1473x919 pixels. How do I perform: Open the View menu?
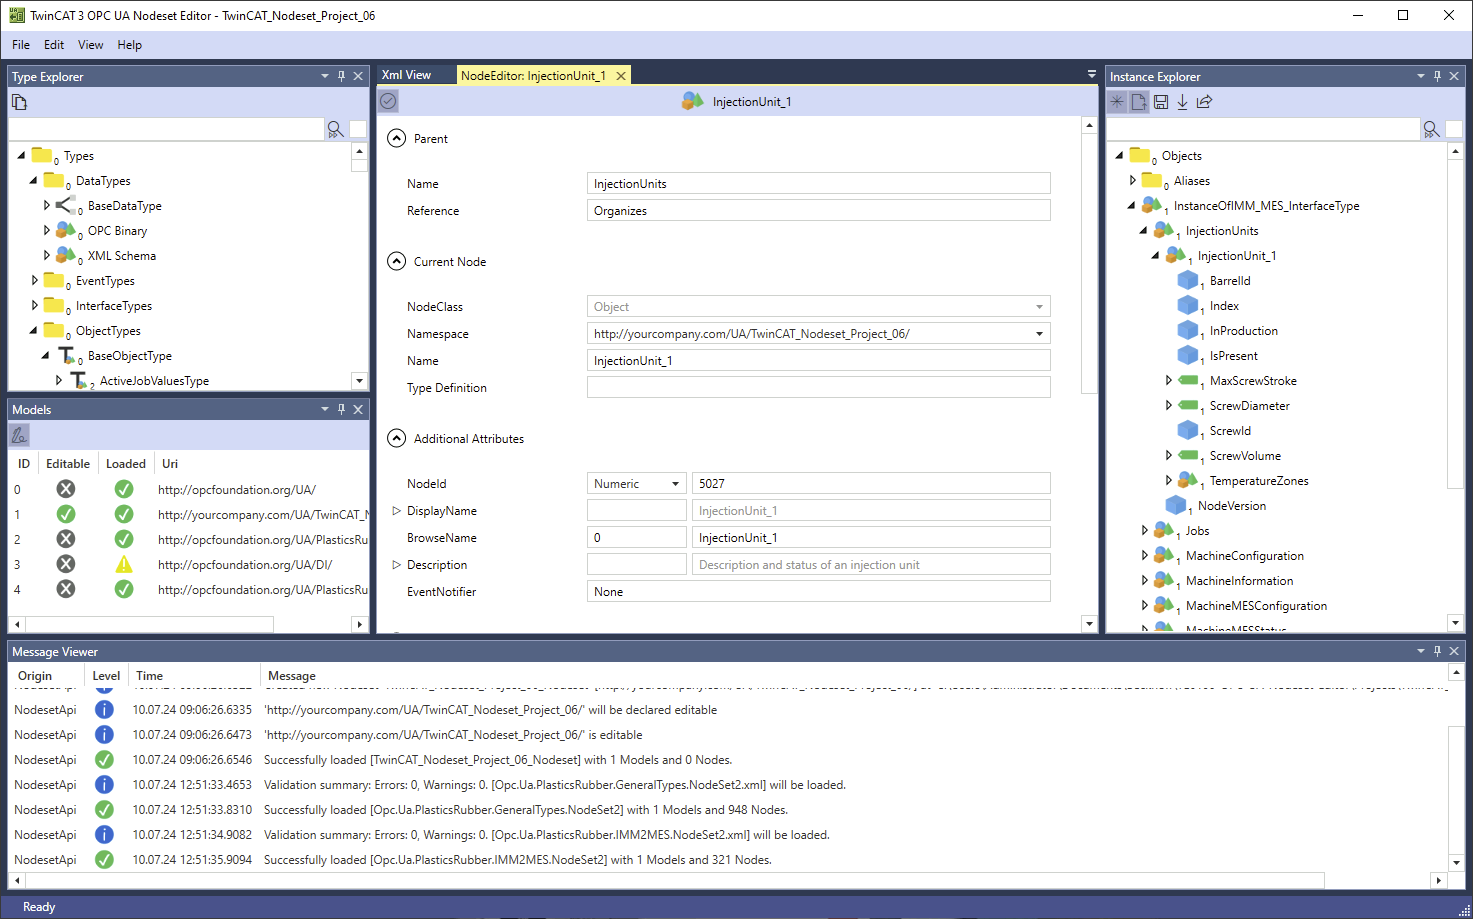(91, 45)
